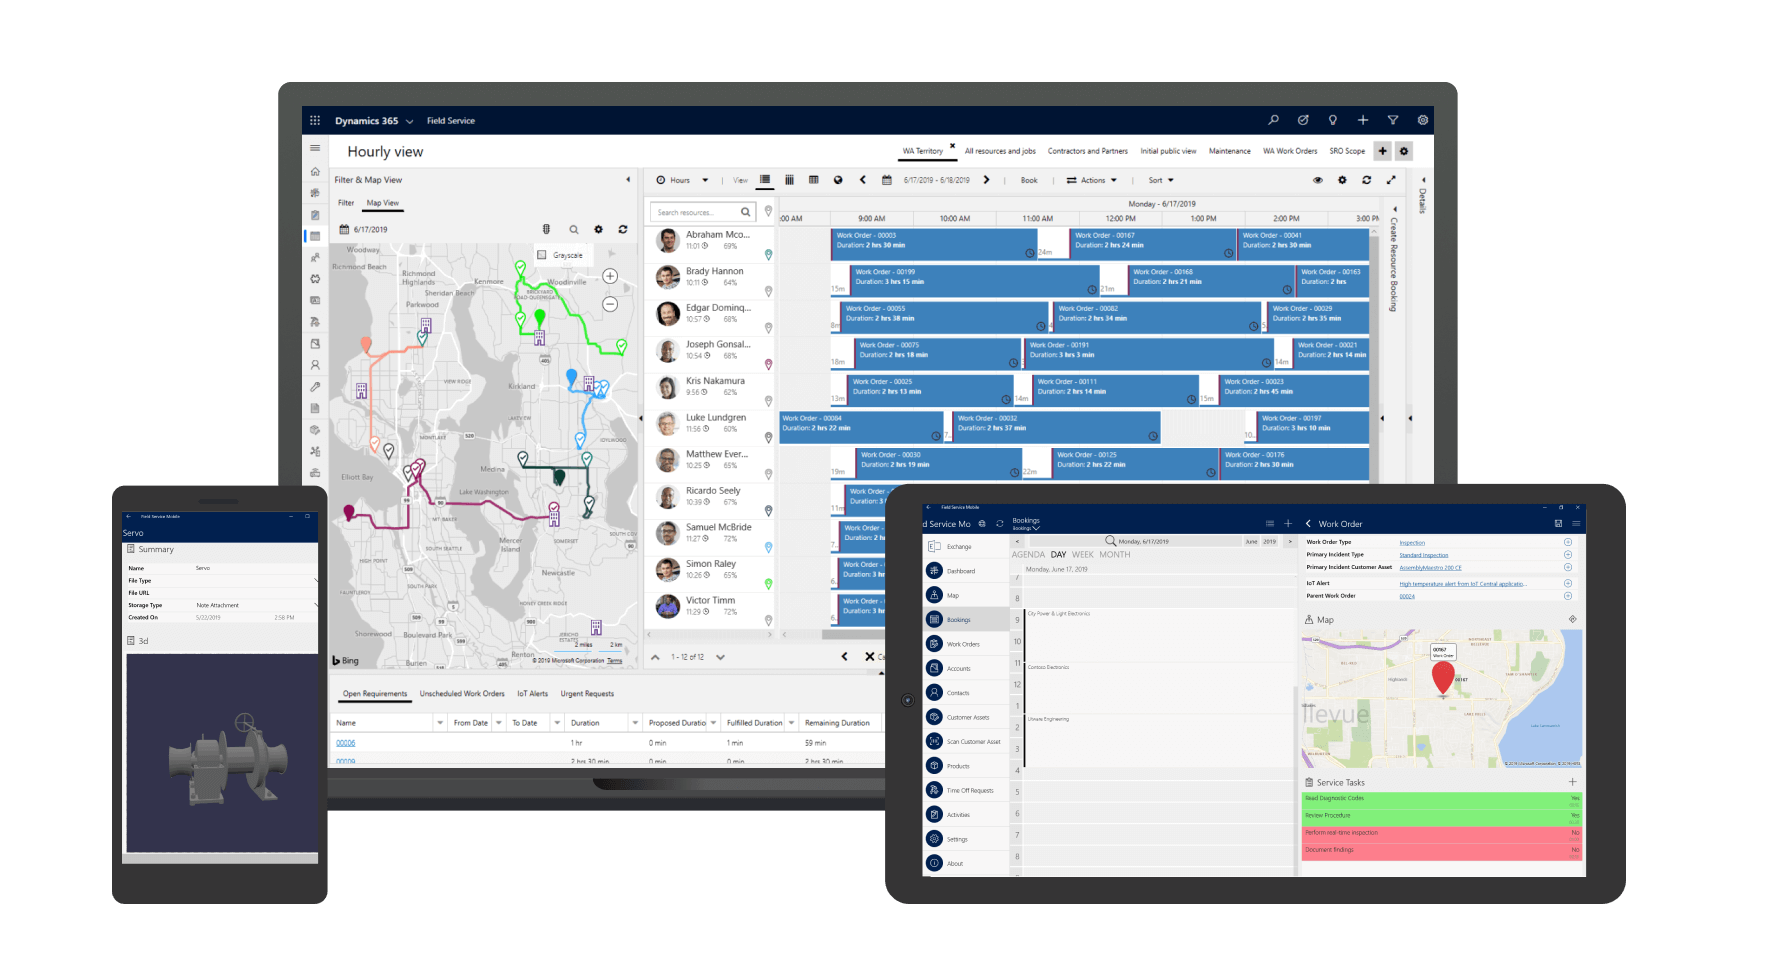The width and height of the screenshot is (1769, 955).
Task: Open the IoT Alerts tab
Action: click(x=532, y=693)
